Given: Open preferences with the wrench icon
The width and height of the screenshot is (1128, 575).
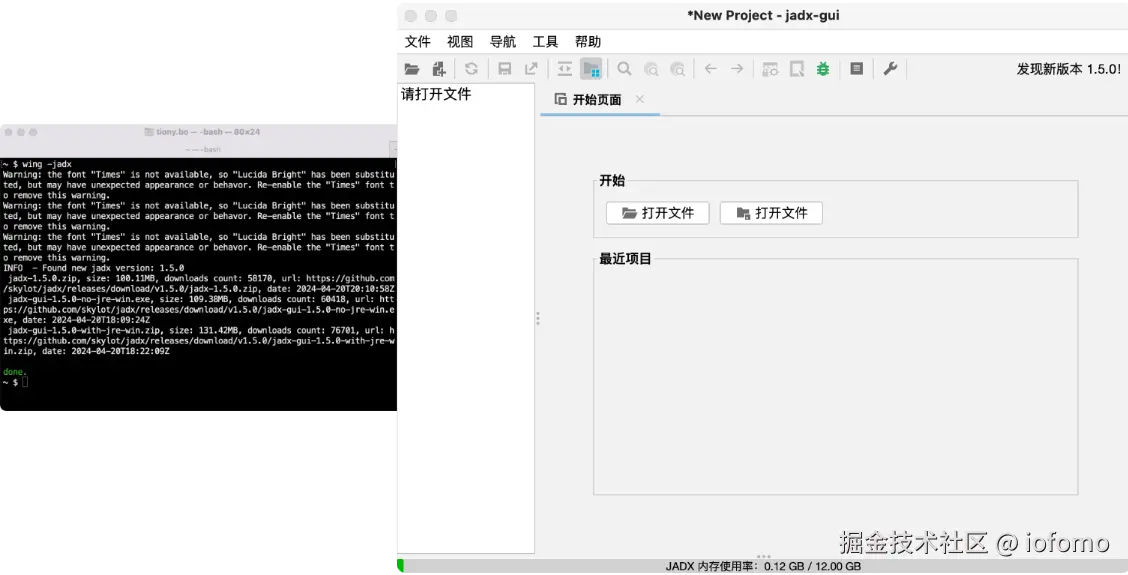Looking at the screenshot, I should click(x=890, y=69).
